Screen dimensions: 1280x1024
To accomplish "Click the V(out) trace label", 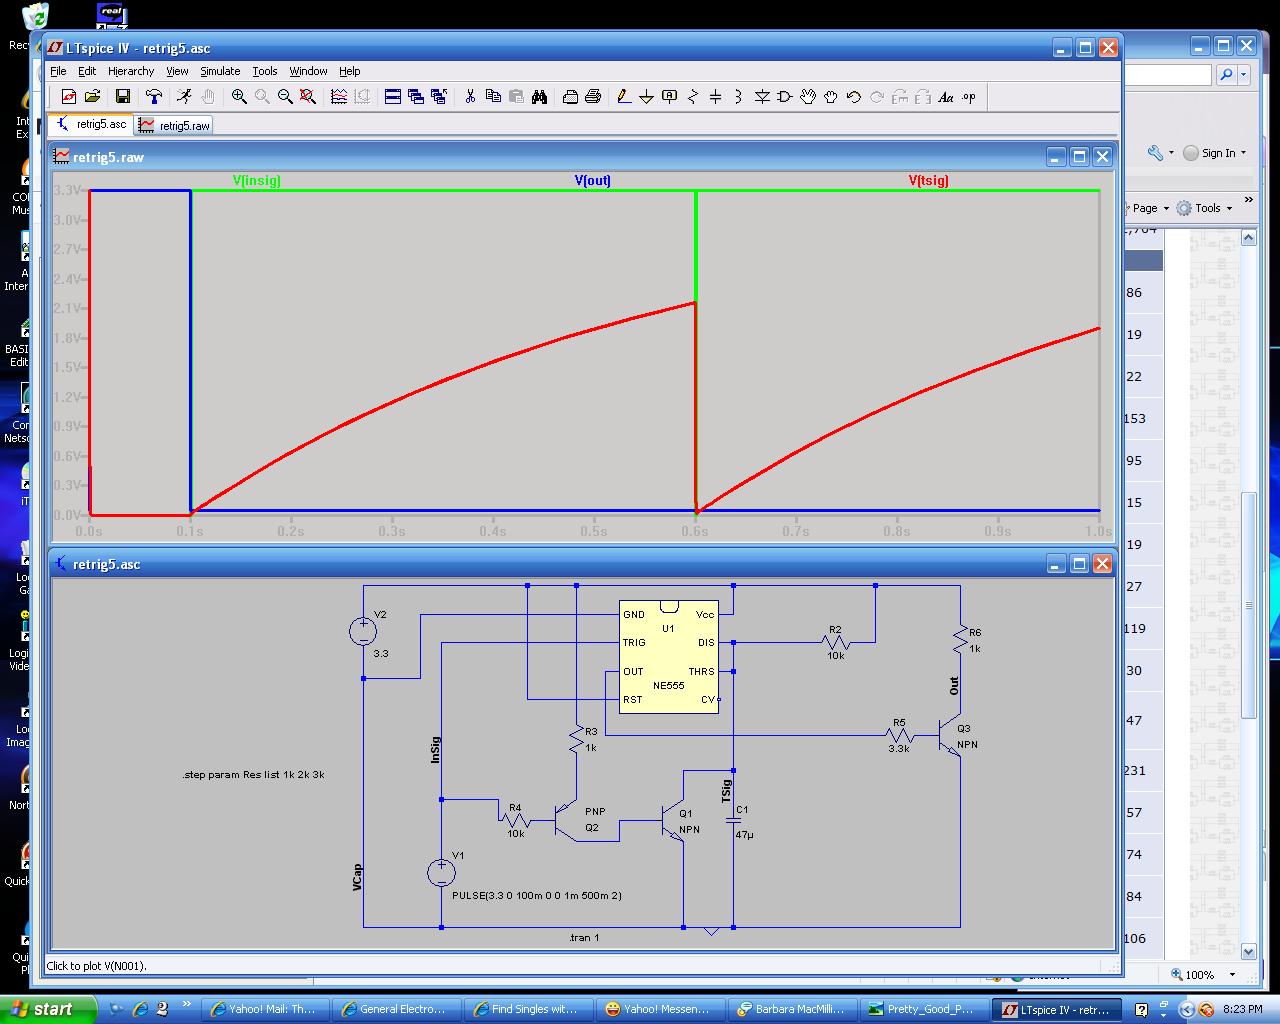I will coord(593,181).
